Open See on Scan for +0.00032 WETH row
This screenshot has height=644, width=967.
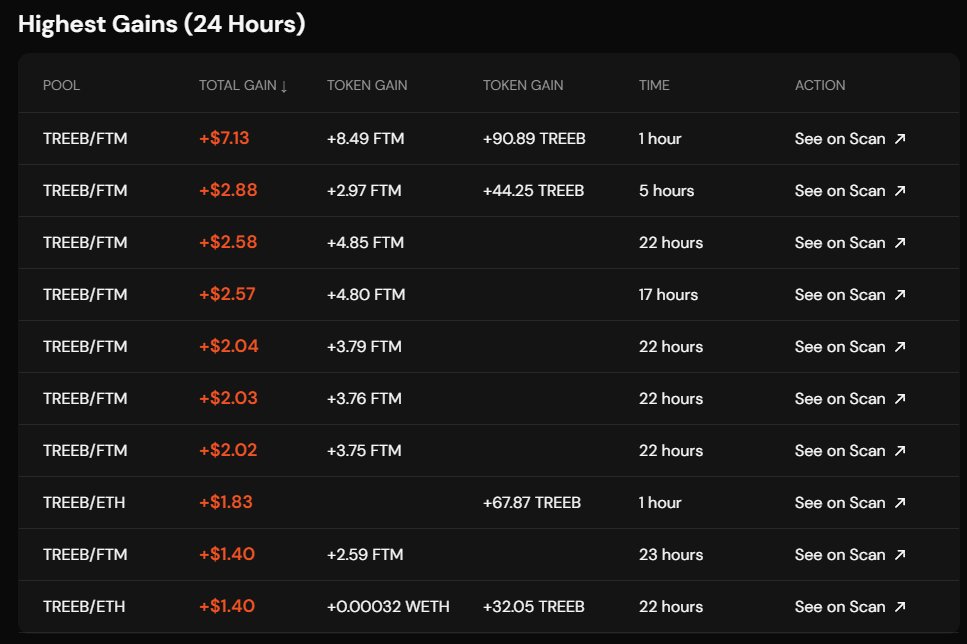pos(850,606)
